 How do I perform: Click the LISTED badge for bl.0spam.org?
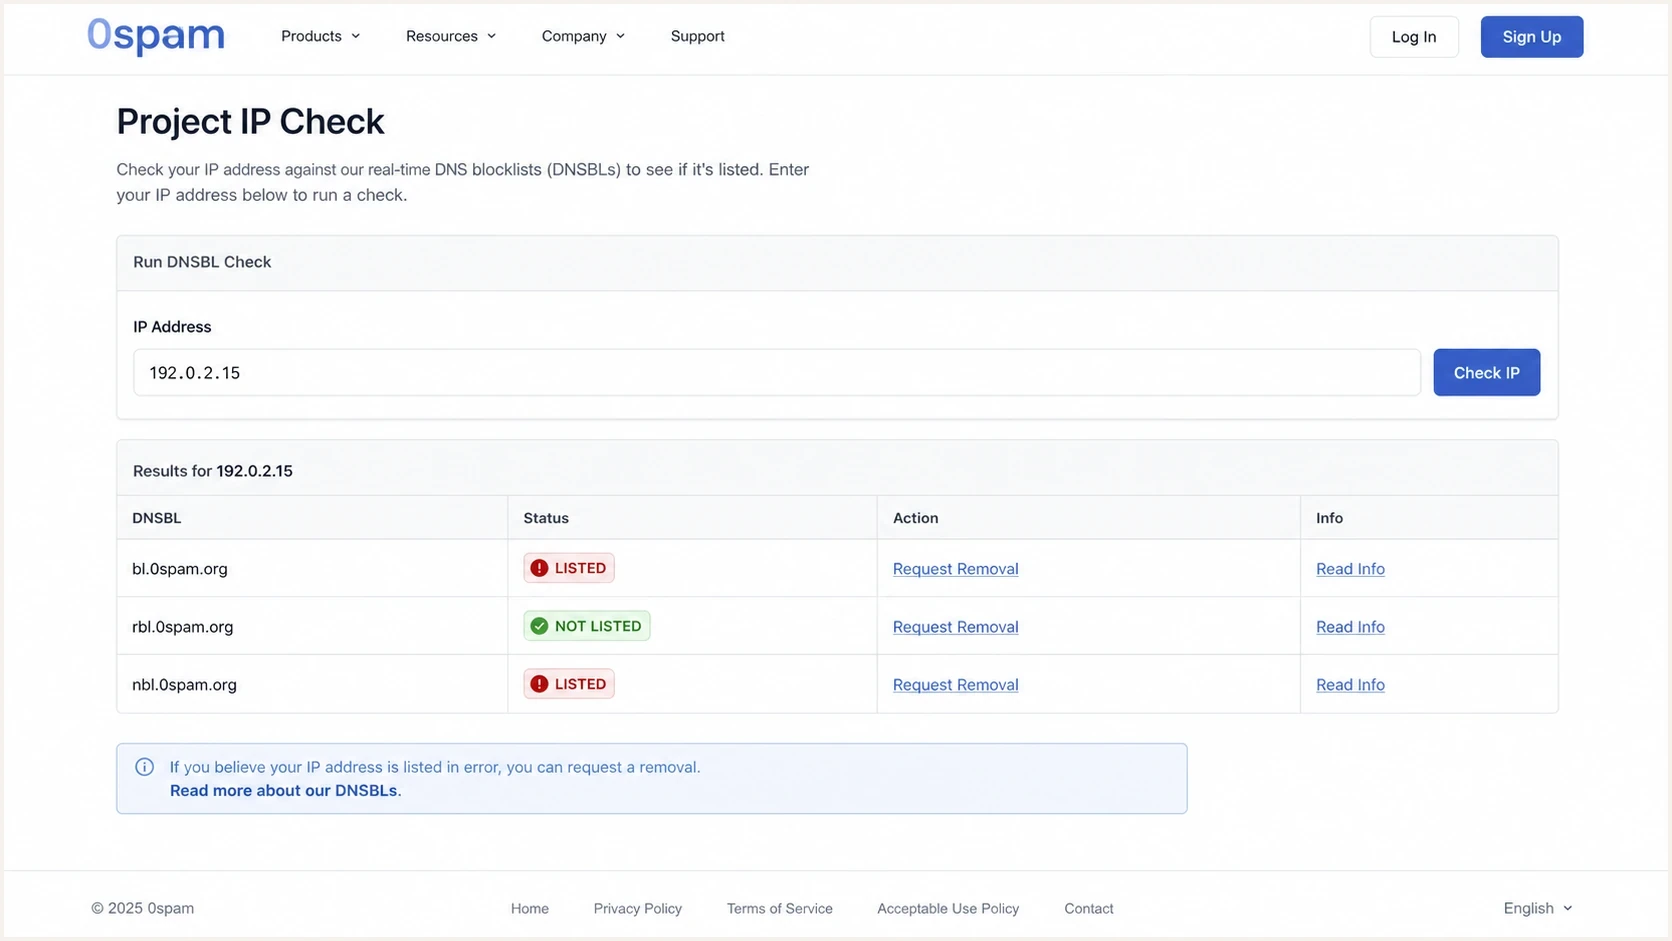click(x=568, y=568)
